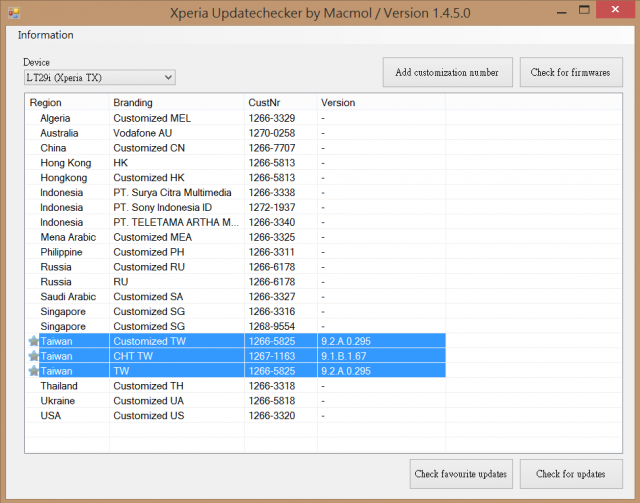Click the app icon in the title bar
Screen dimensions: 640x503
pos(13,13)
